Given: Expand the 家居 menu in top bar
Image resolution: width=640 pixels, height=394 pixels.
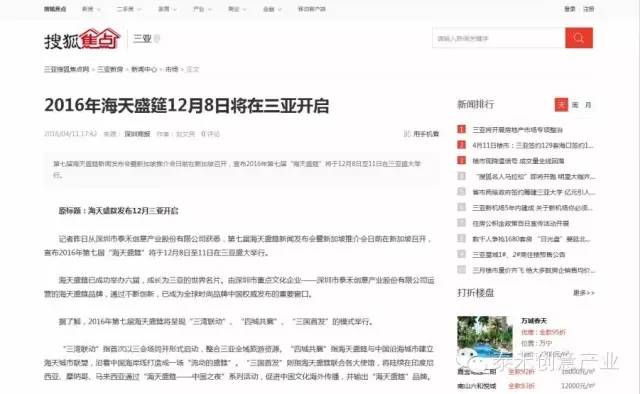Looking at the screenshot, I should (167, 9).
